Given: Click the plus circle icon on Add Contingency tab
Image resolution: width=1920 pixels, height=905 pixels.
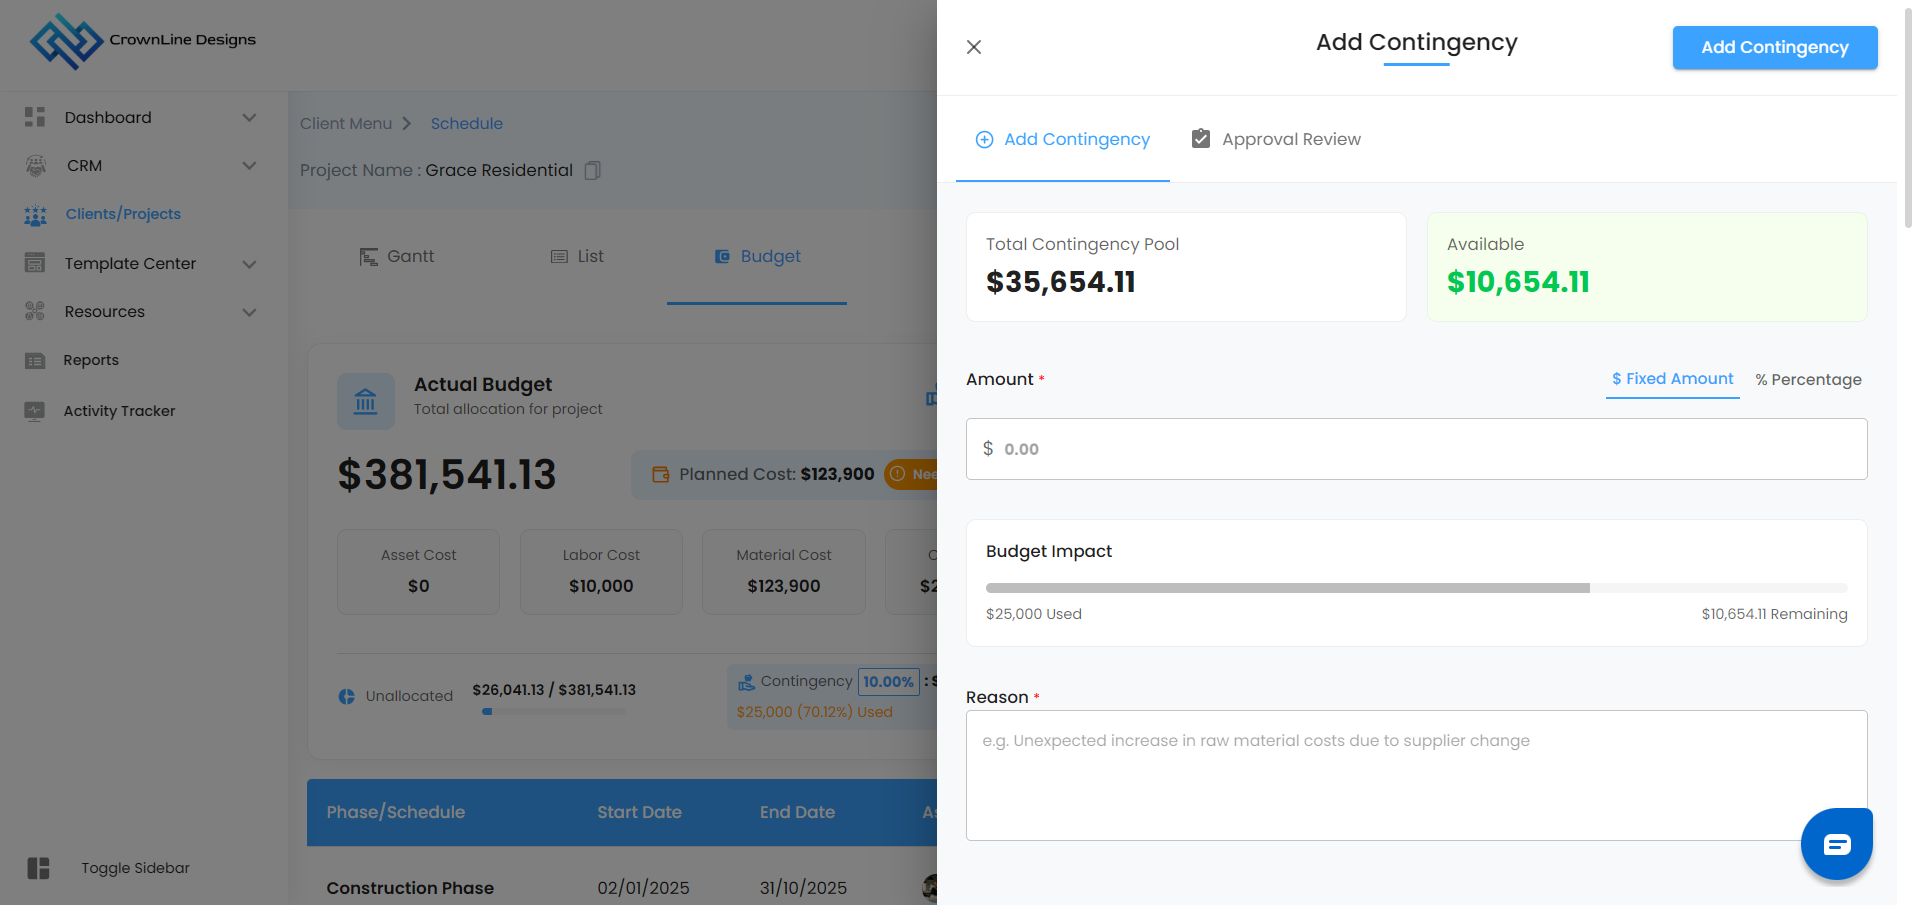Looking at the screenshot, I should tap(985, 140).
